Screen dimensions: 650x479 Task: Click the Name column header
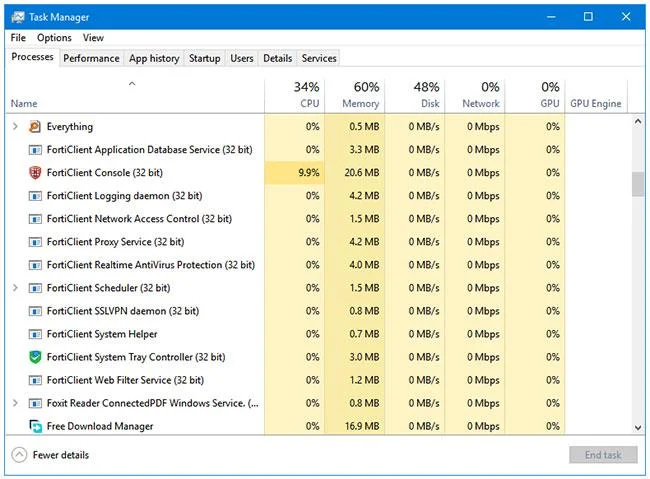[x=135, y=95]
